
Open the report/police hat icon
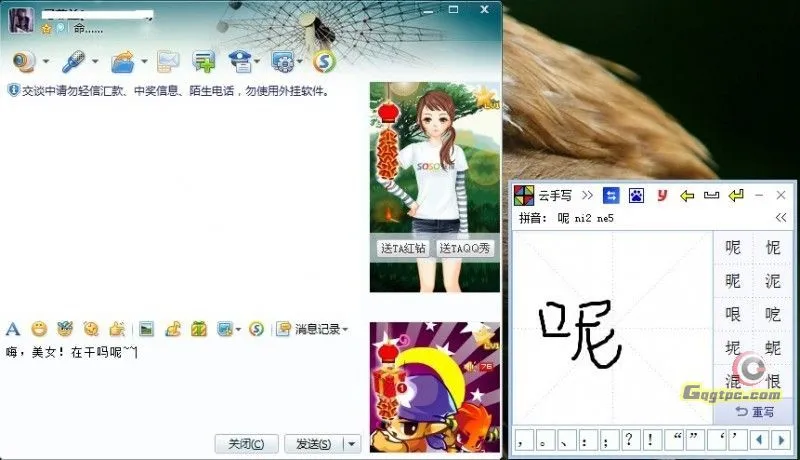pyautogui.click(x=239, y=61)
